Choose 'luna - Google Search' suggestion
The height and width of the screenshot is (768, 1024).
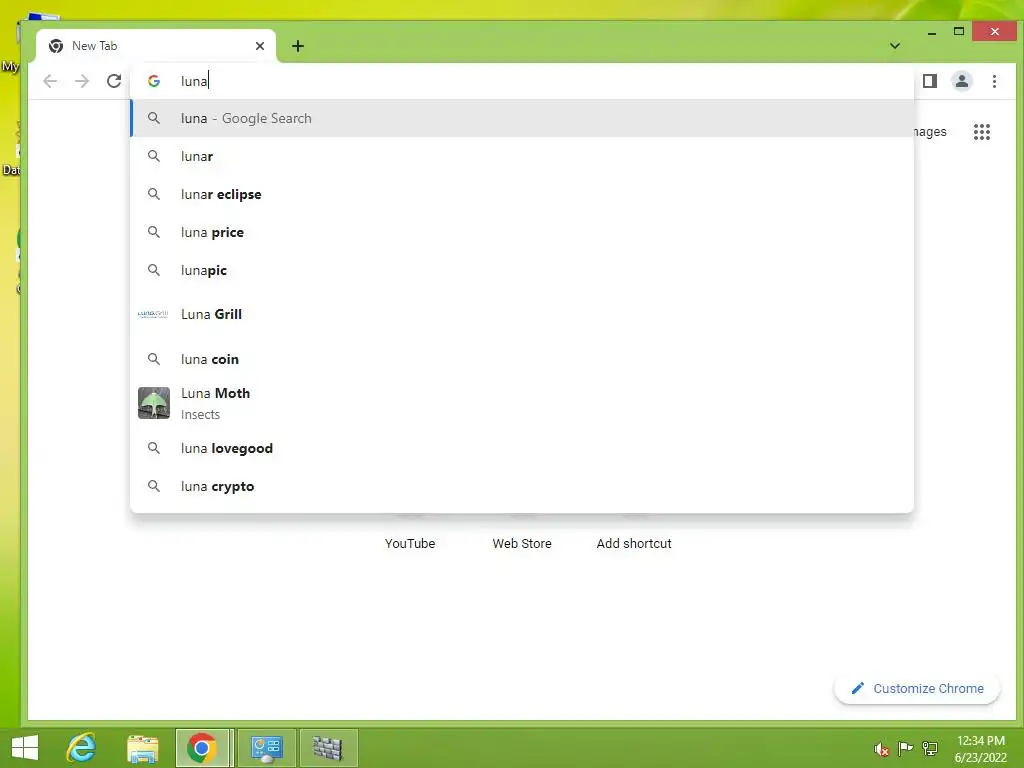click(x=522, y=118)
